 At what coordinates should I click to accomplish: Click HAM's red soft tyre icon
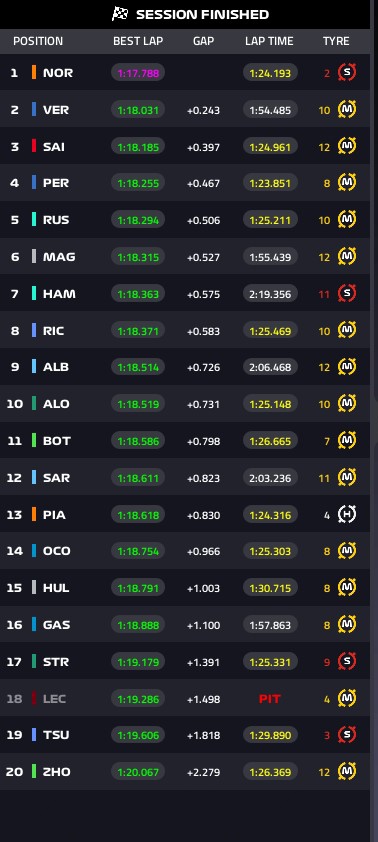tap(347, 293)
